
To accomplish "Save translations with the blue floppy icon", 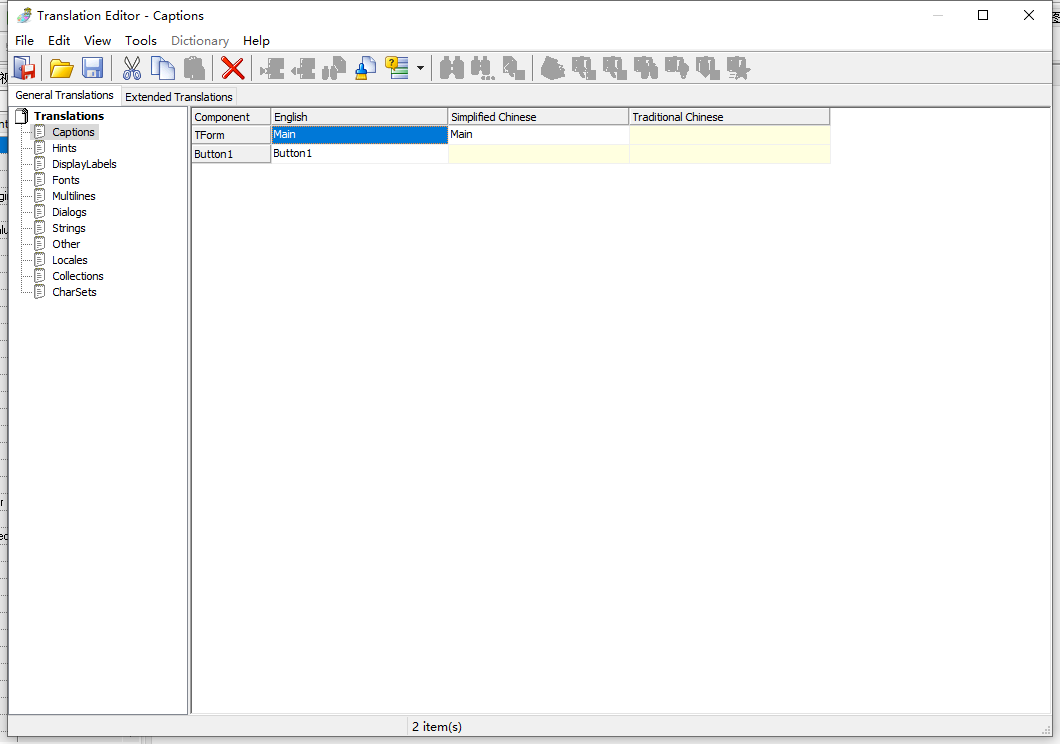I will [93, 68].
